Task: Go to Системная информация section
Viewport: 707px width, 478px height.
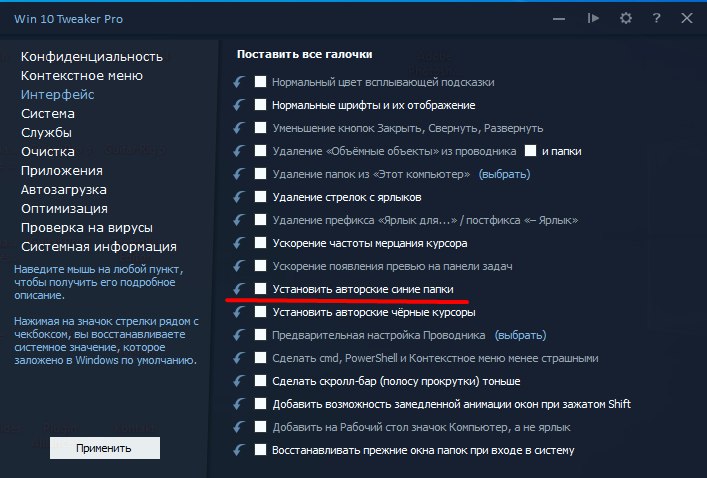Action: coord(99,247)
